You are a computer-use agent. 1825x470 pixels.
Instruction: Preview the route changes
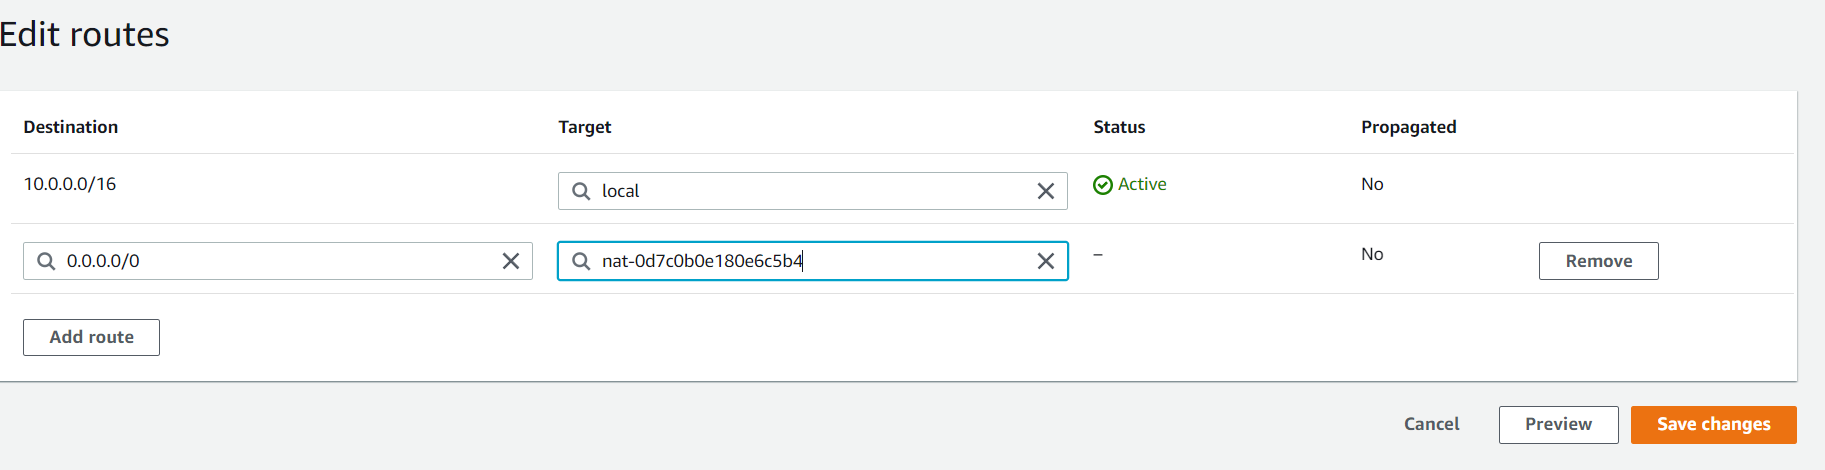(x=1558, y=424)
